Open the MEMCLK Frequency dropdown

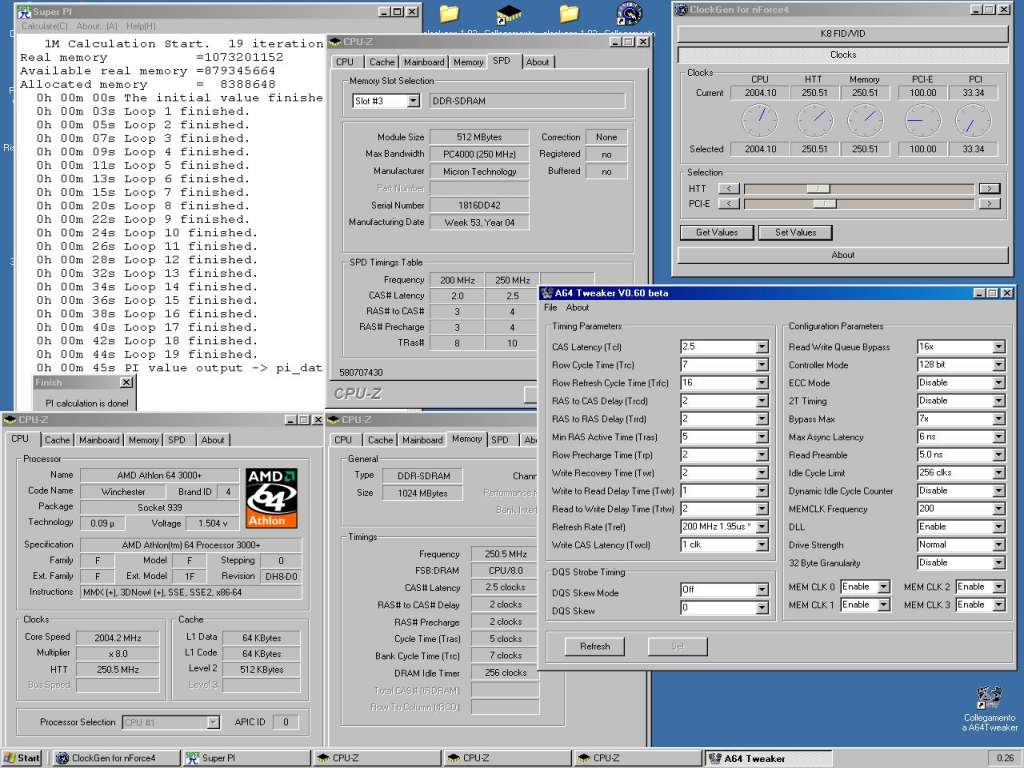[999, 509]
